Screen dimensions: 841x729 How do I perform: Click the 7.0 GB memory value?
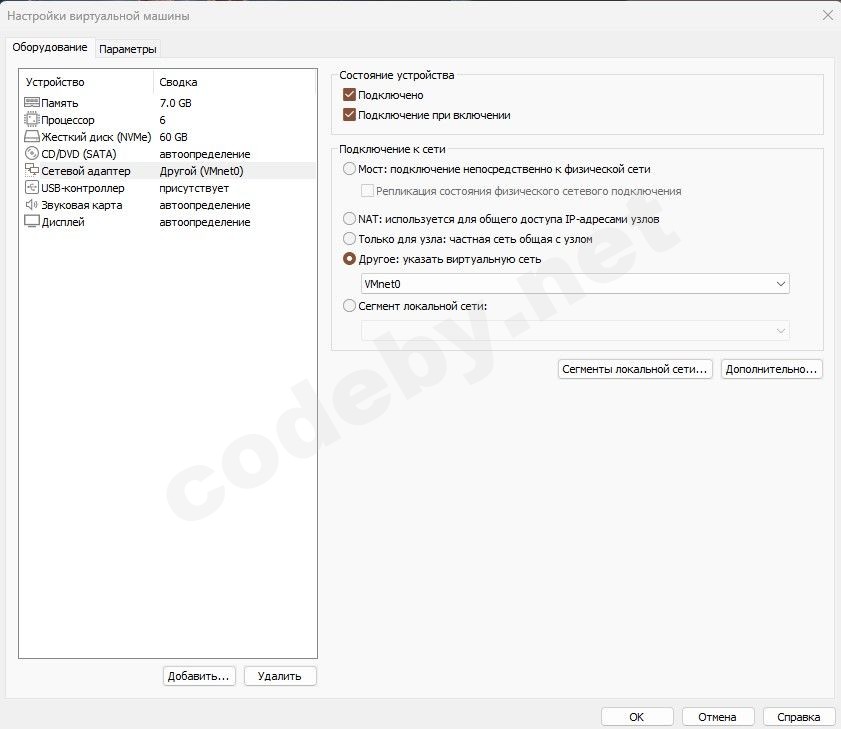[x=175, y=103]
